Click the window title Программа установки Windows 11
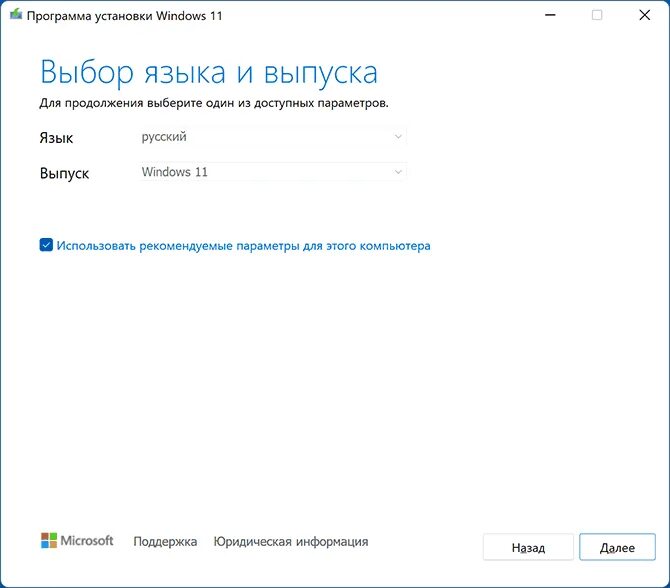Viewport: 670px width, 588px height. tap(125, 16)
